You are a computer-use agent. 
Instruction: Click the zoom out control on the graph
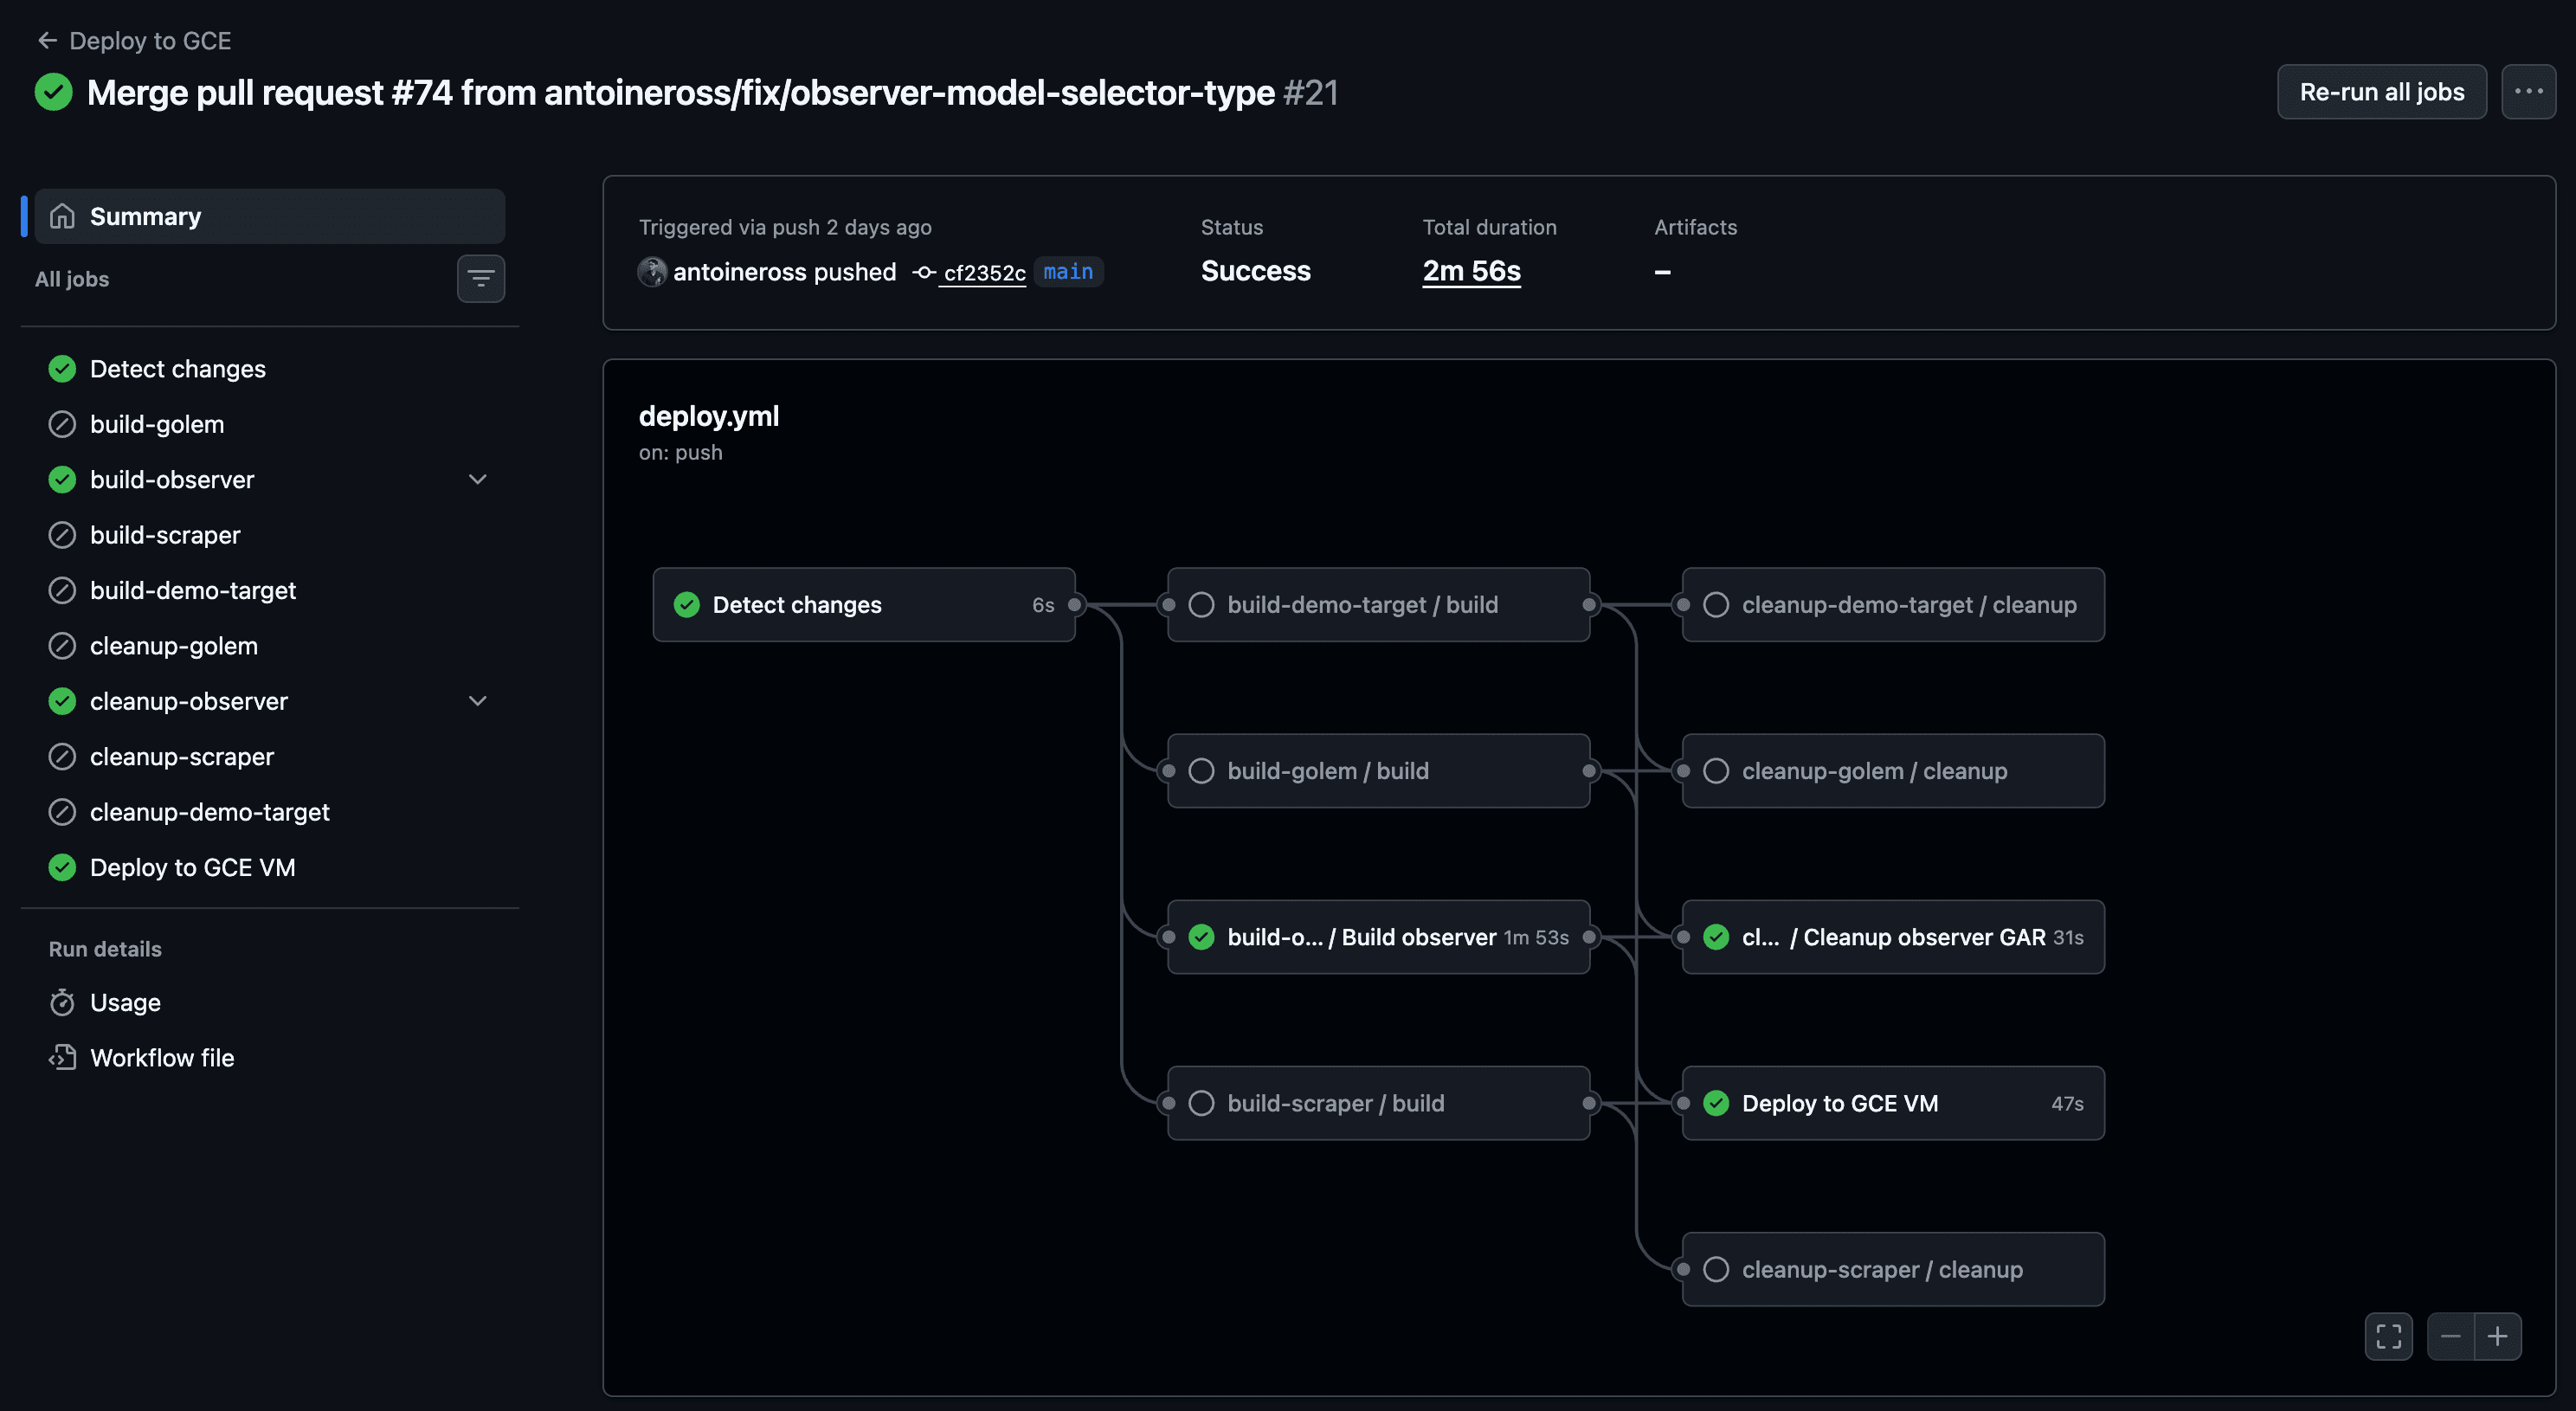2451,1336
